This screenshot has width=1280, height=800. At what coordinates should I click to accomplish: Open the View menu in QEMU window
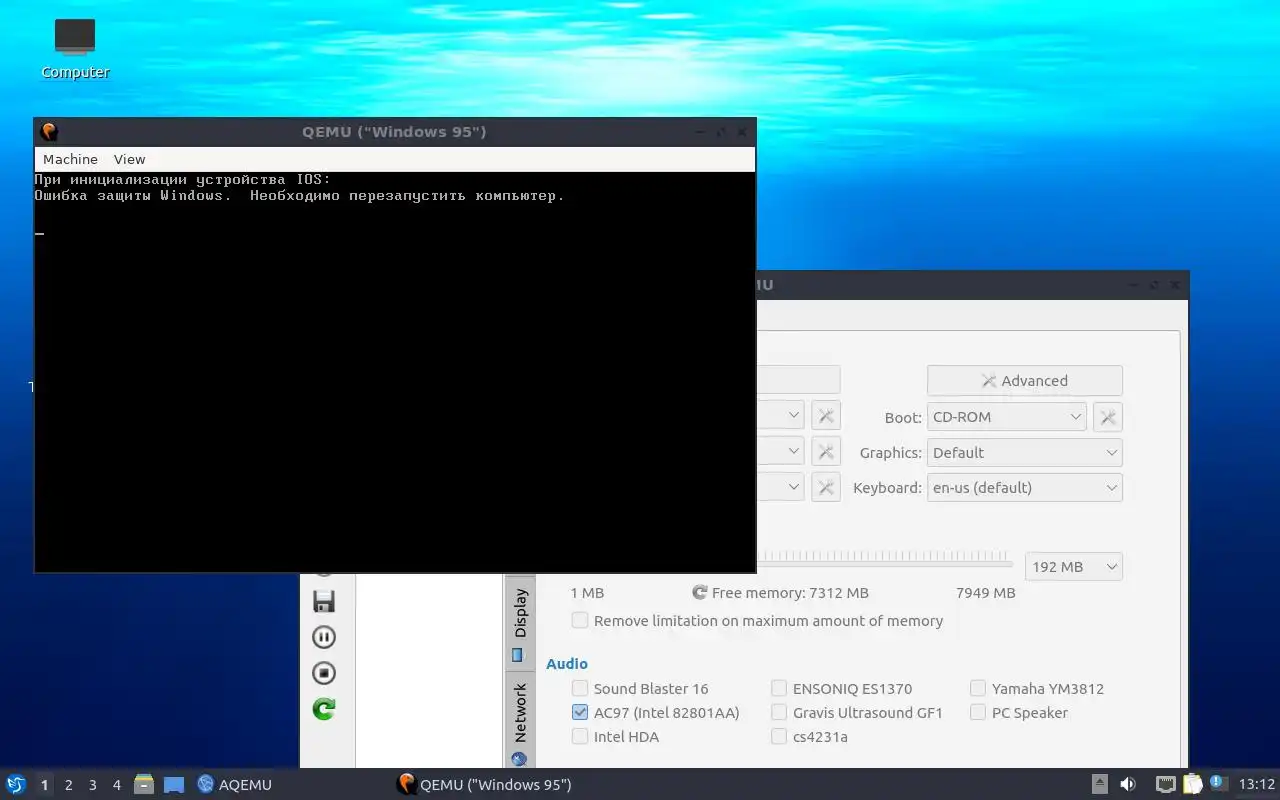(x=129, y=159)
